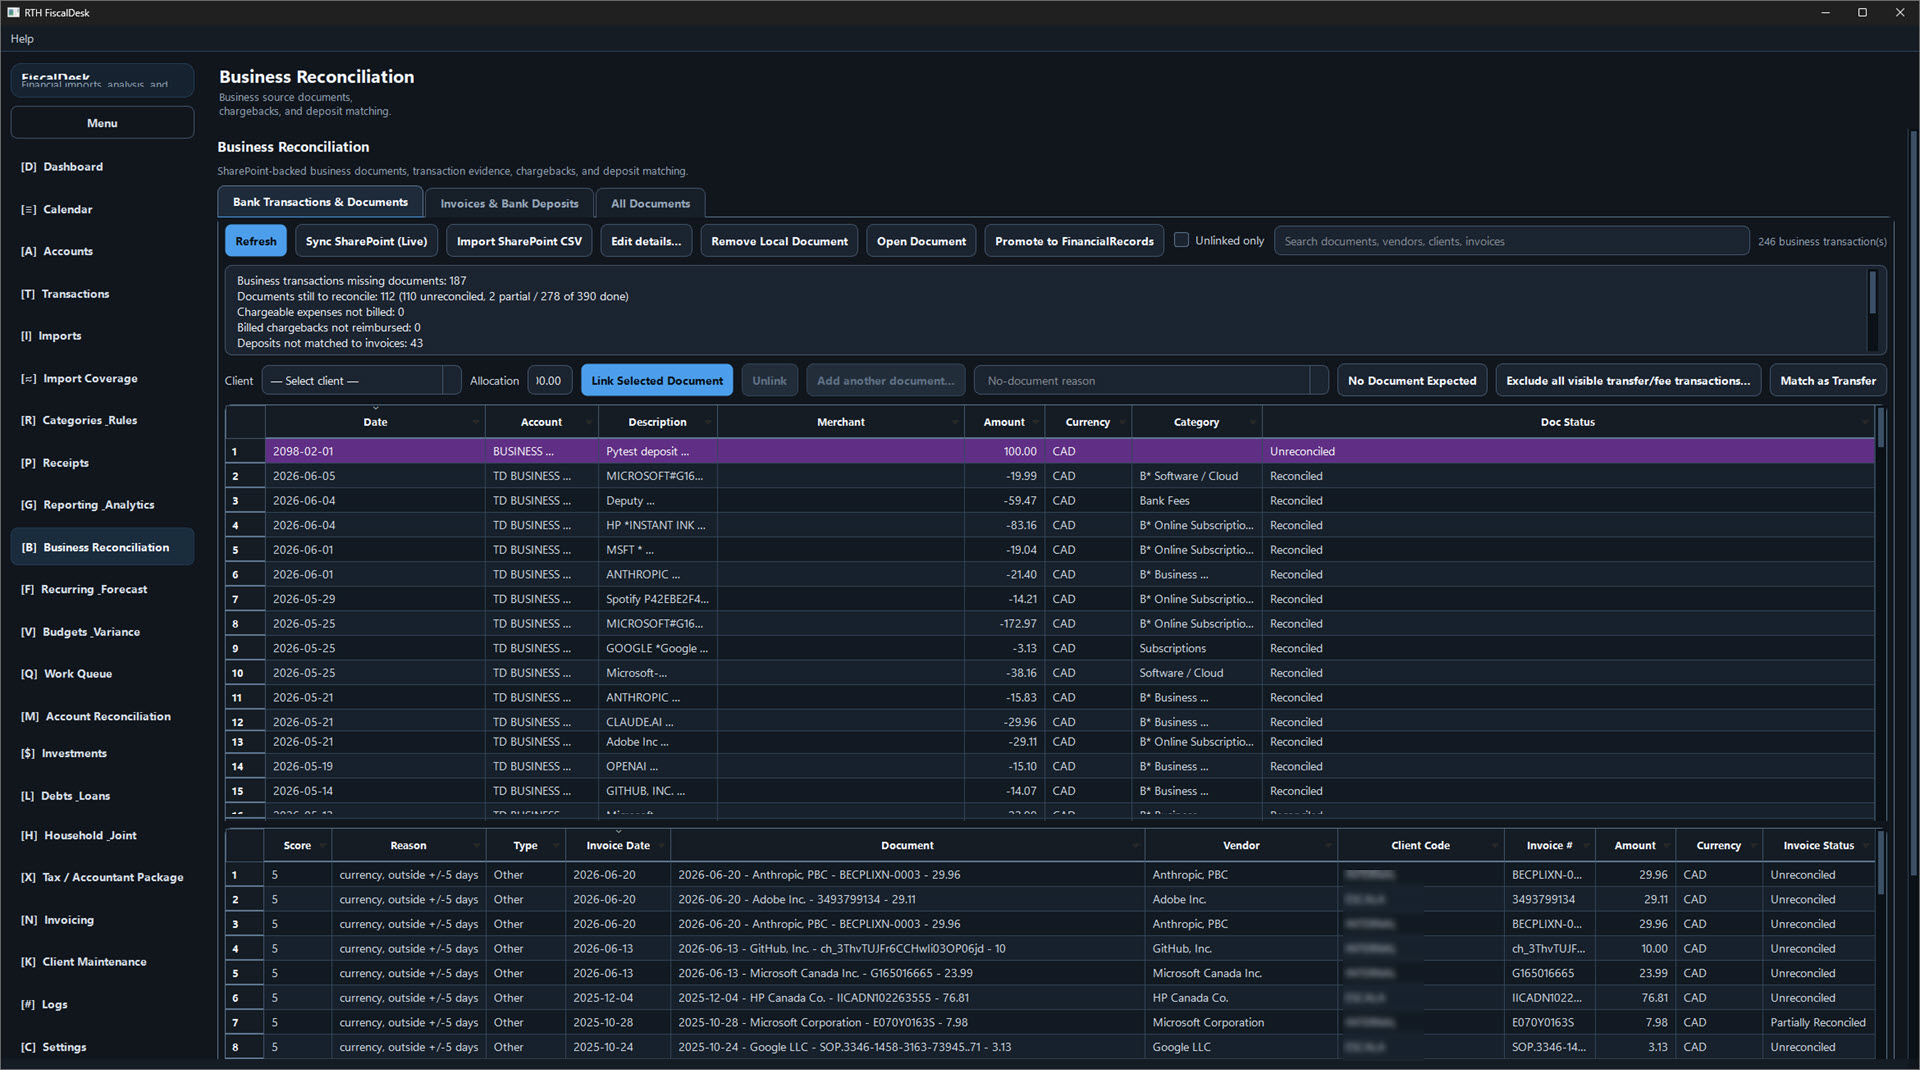
Task: Open Imports in the sidebar
Action: tap(102, 336)
